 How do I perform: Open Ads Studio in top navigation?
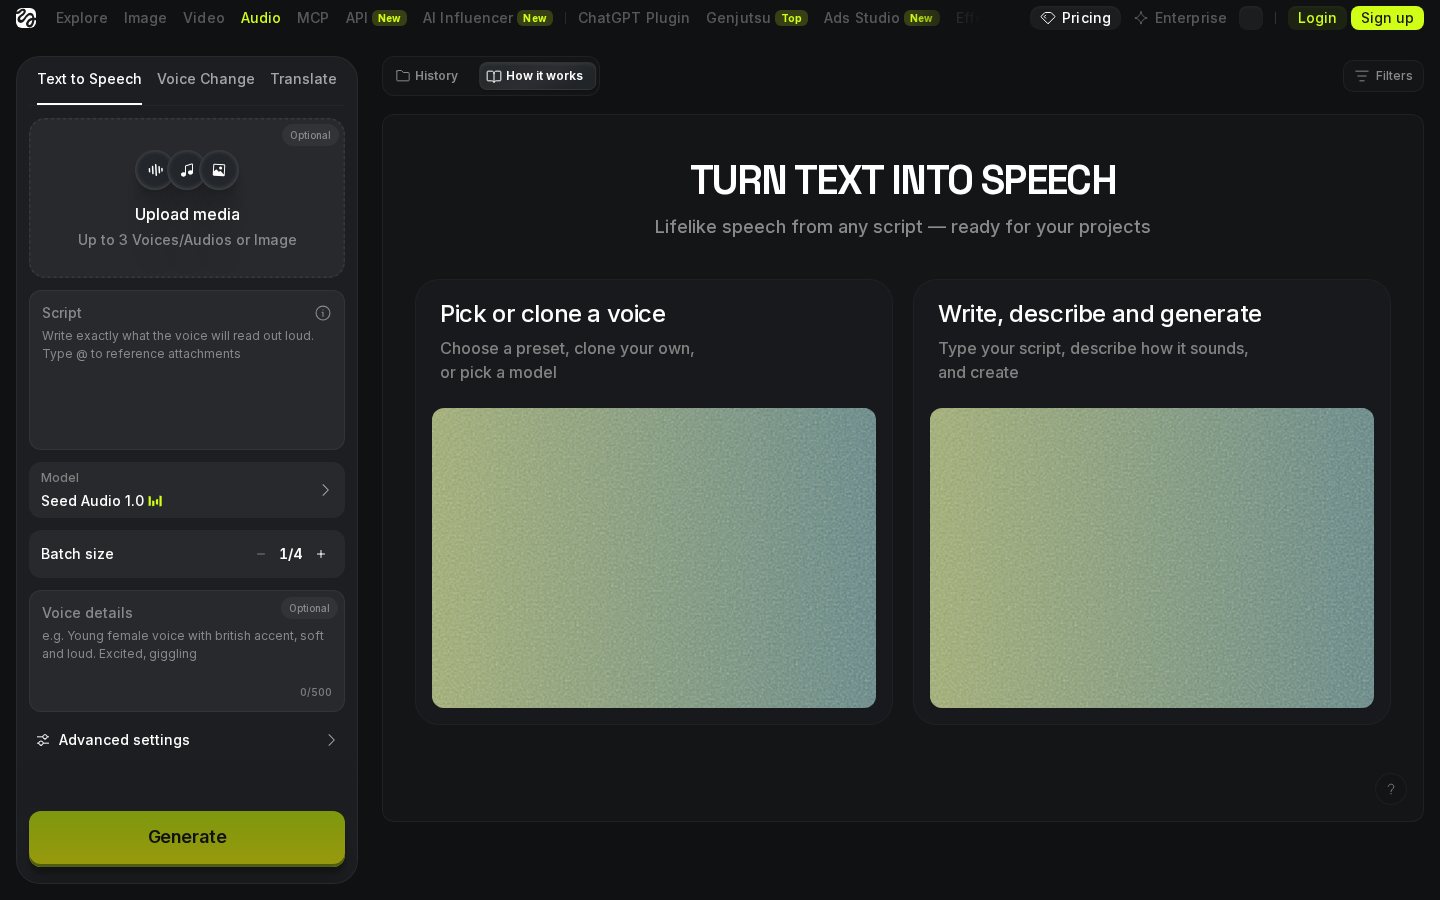[x=882, y=18]
